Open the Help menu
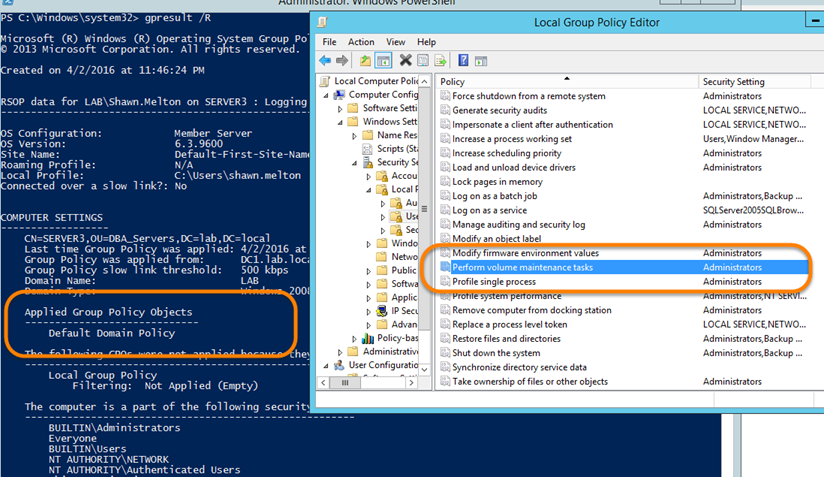 427,42
